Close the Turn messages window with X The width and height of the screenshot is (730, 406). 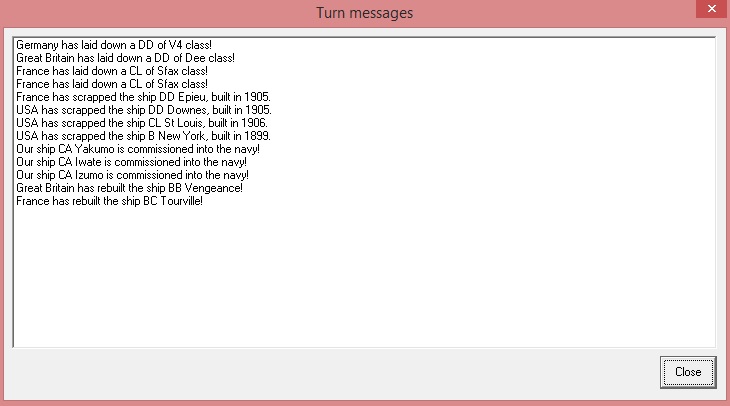[x=712, y=9]
